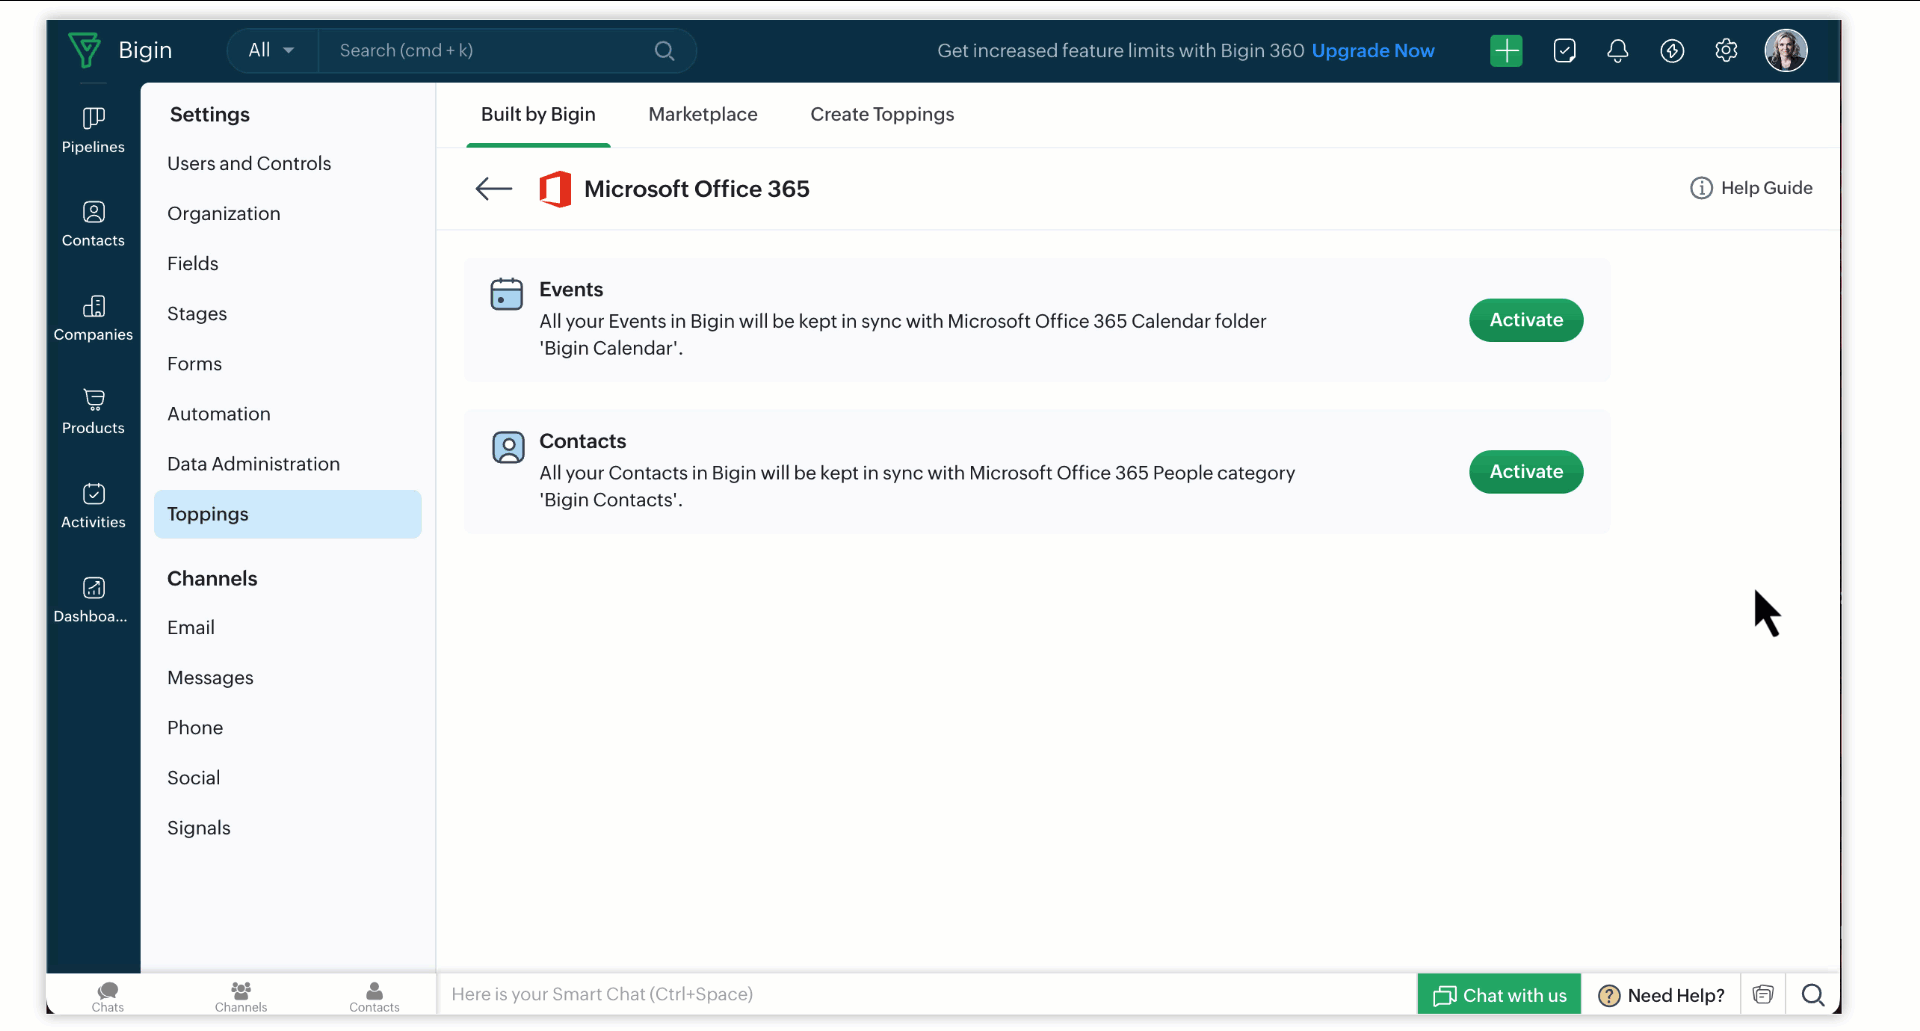
Task: Click the Bigin logo icon
Action: pyautogui.click(x=85, y=50)
